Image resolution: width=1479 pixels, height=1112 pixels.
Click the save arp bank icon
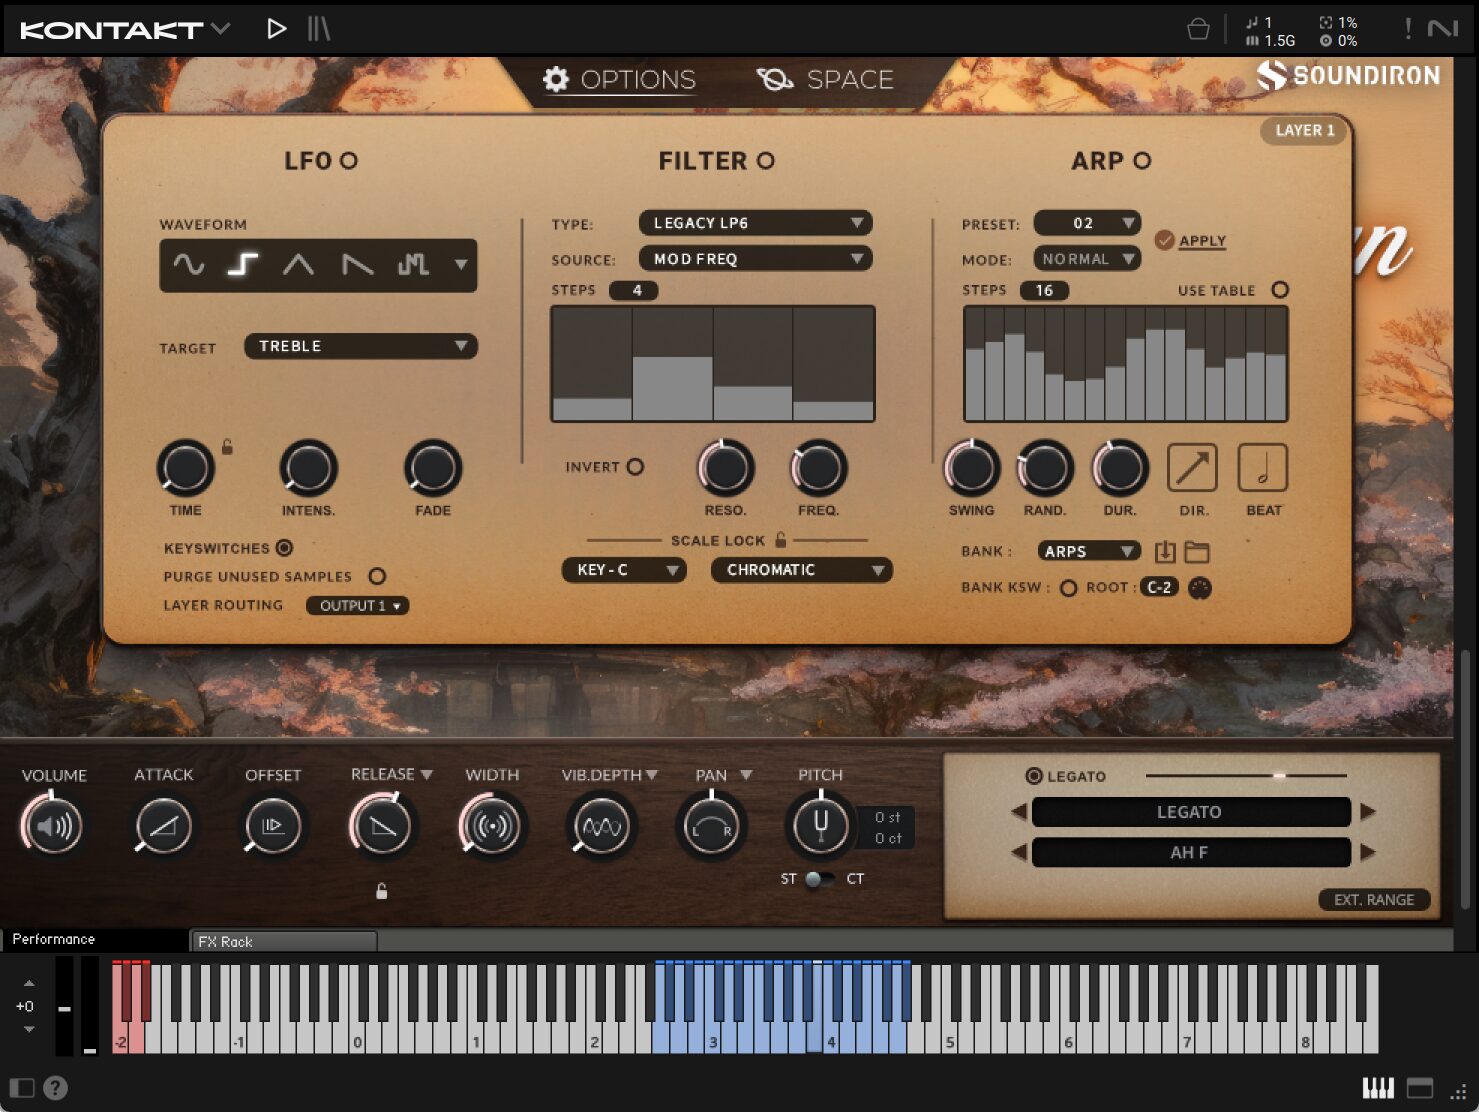(1165, 552)
